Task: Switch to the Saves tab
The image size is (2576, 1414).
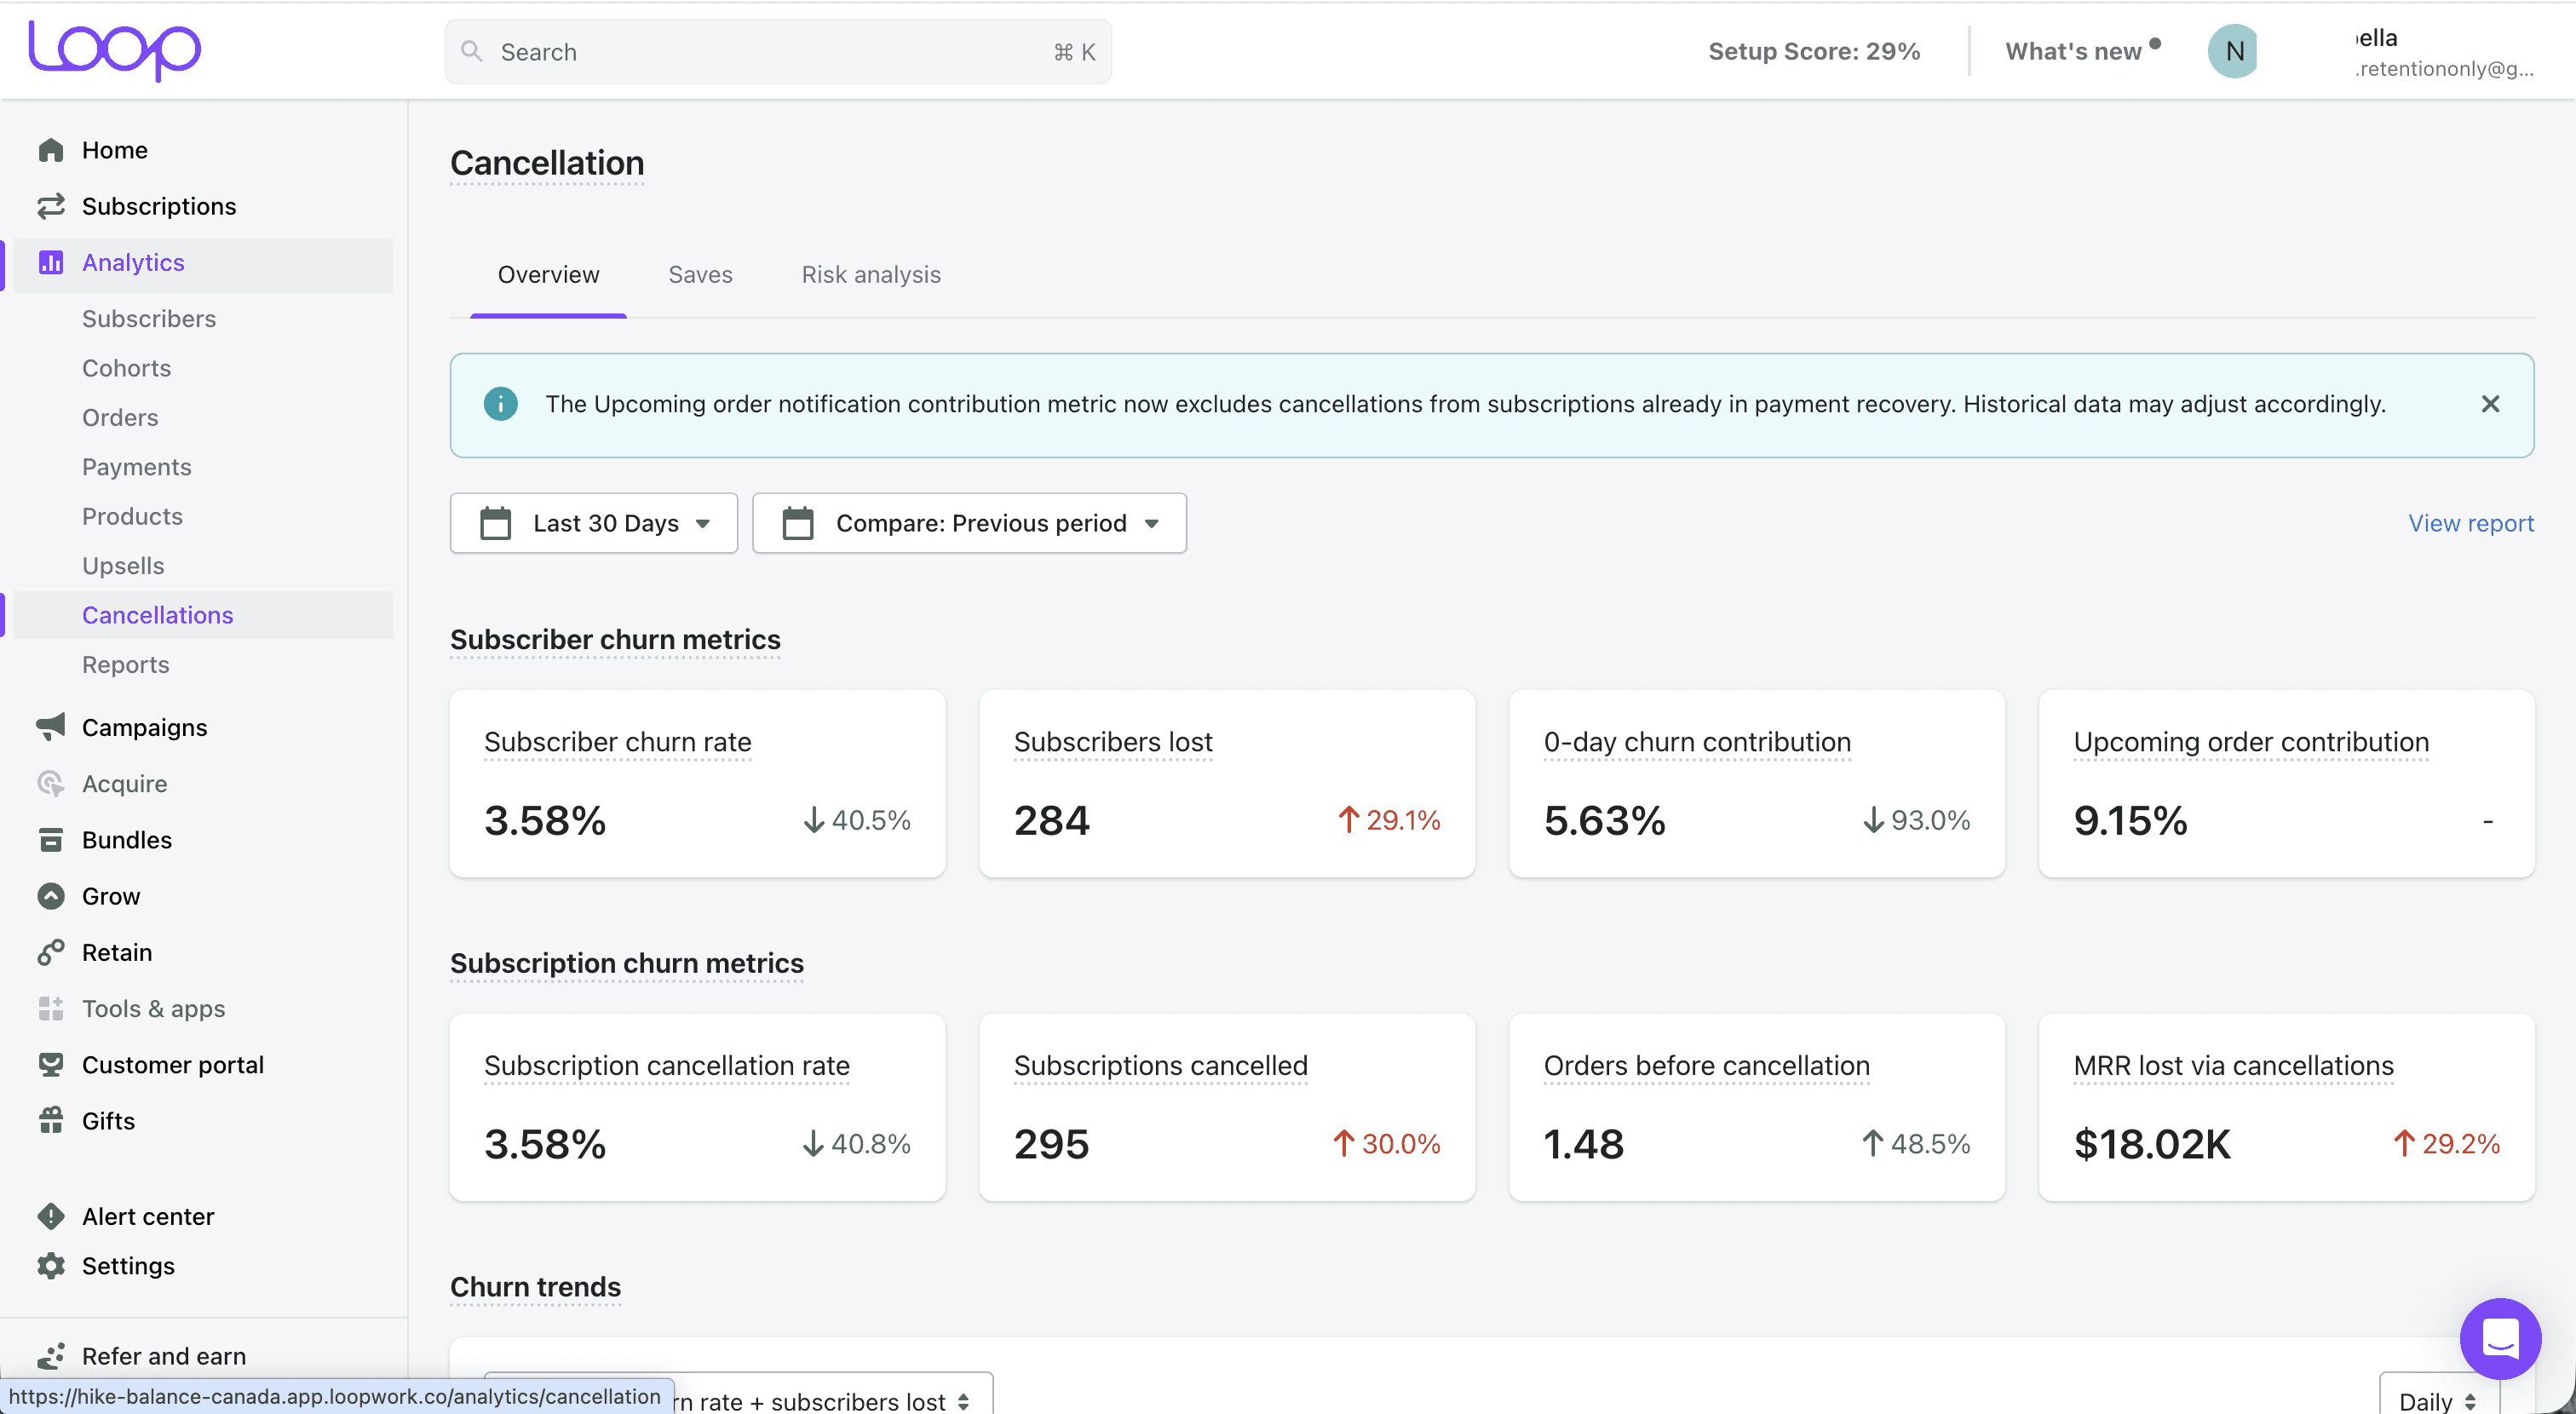Action: point(700,275)
